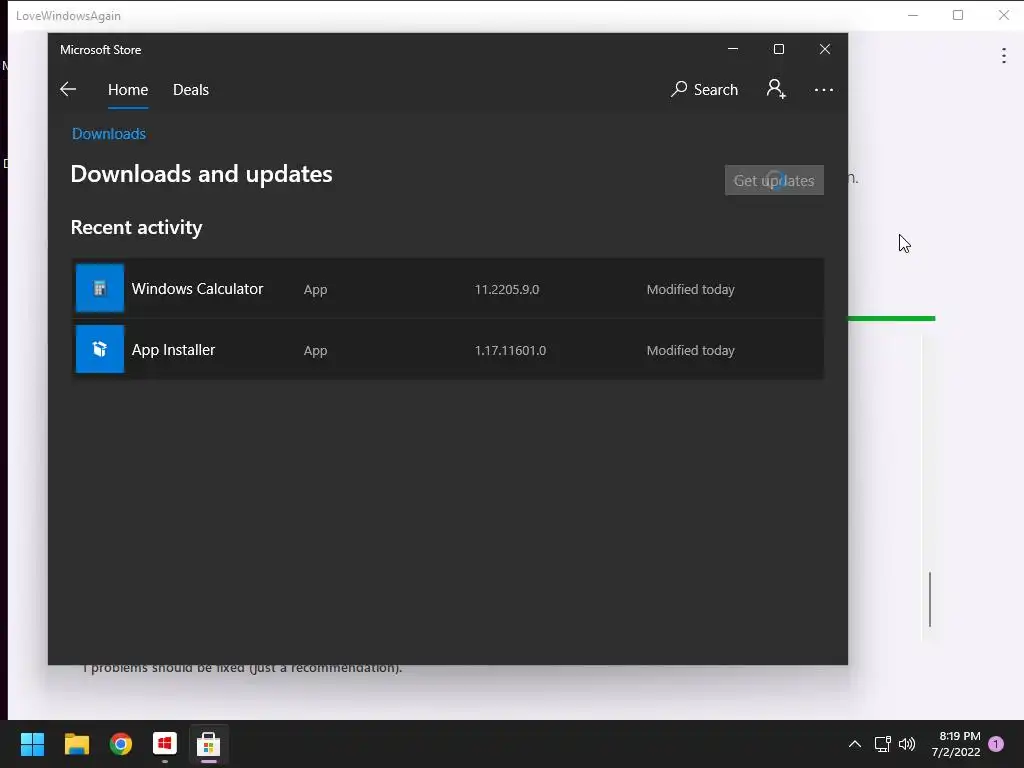This screenshot has width=1024, height=768.
Task: Open the clock showing 8:19 PM
Action: pyautogui.click(x=956, y=744)
